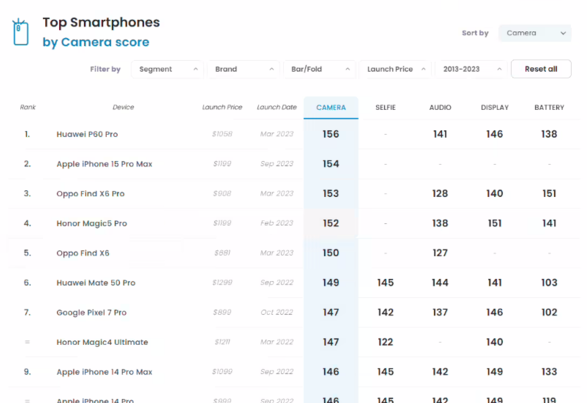
Task: Open the Apple iPhone 14 Pro Max link
Action: click(104, 372)
